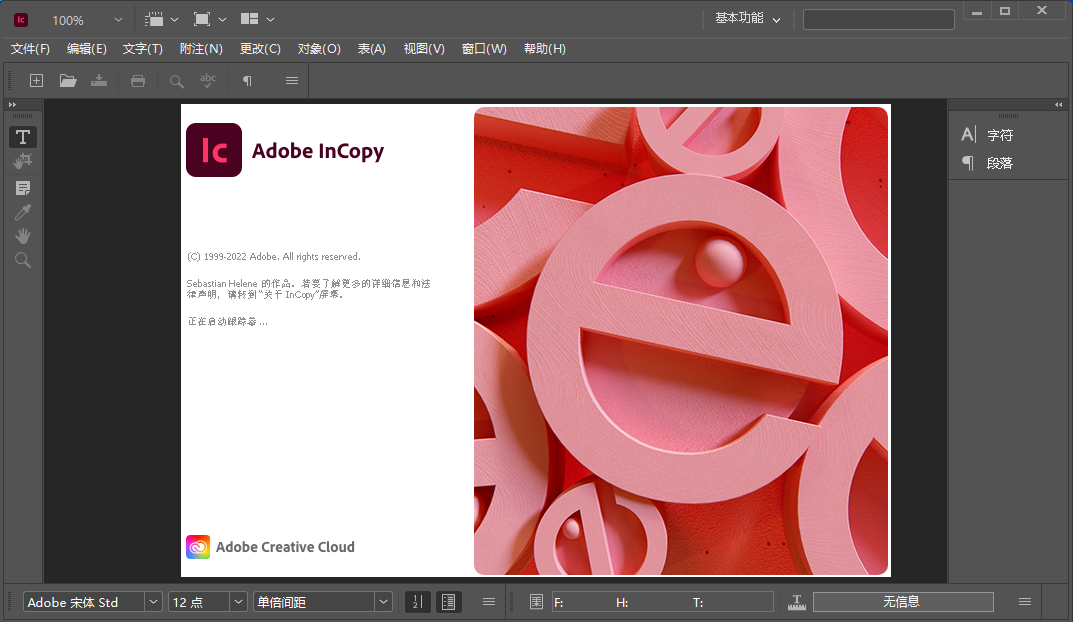Collapse the right panel dock arrows
Viewport: 1073px width, 622px height.
[1059, 105]
